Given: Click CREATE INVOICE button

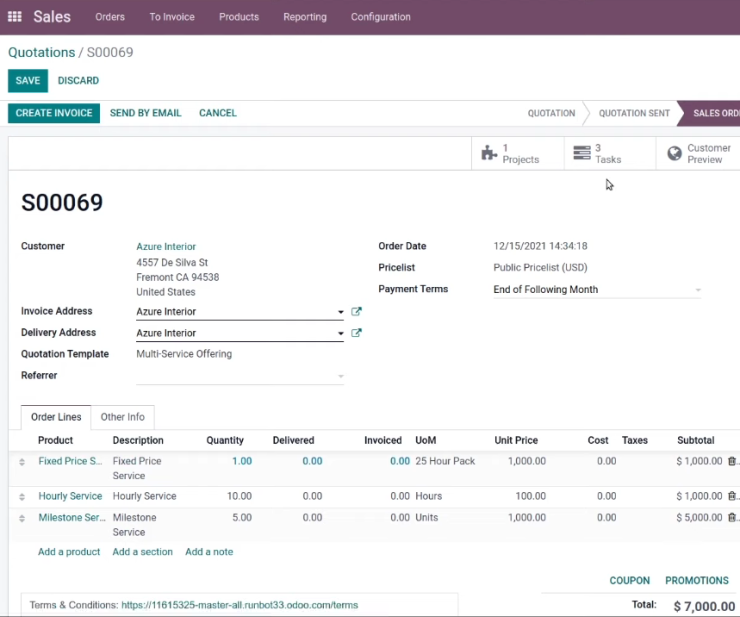Looking at the screenshot, I should tap(54, 113).
